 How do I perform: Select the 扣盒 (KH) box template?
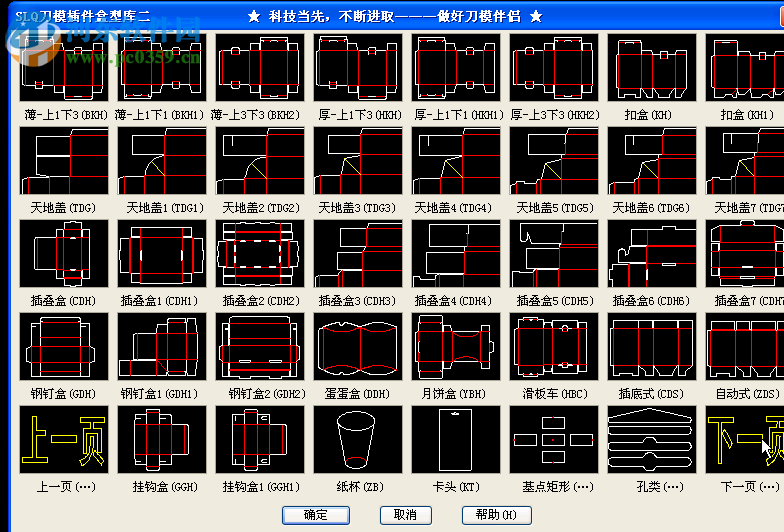pyautogui.click(x=652, y=68)
